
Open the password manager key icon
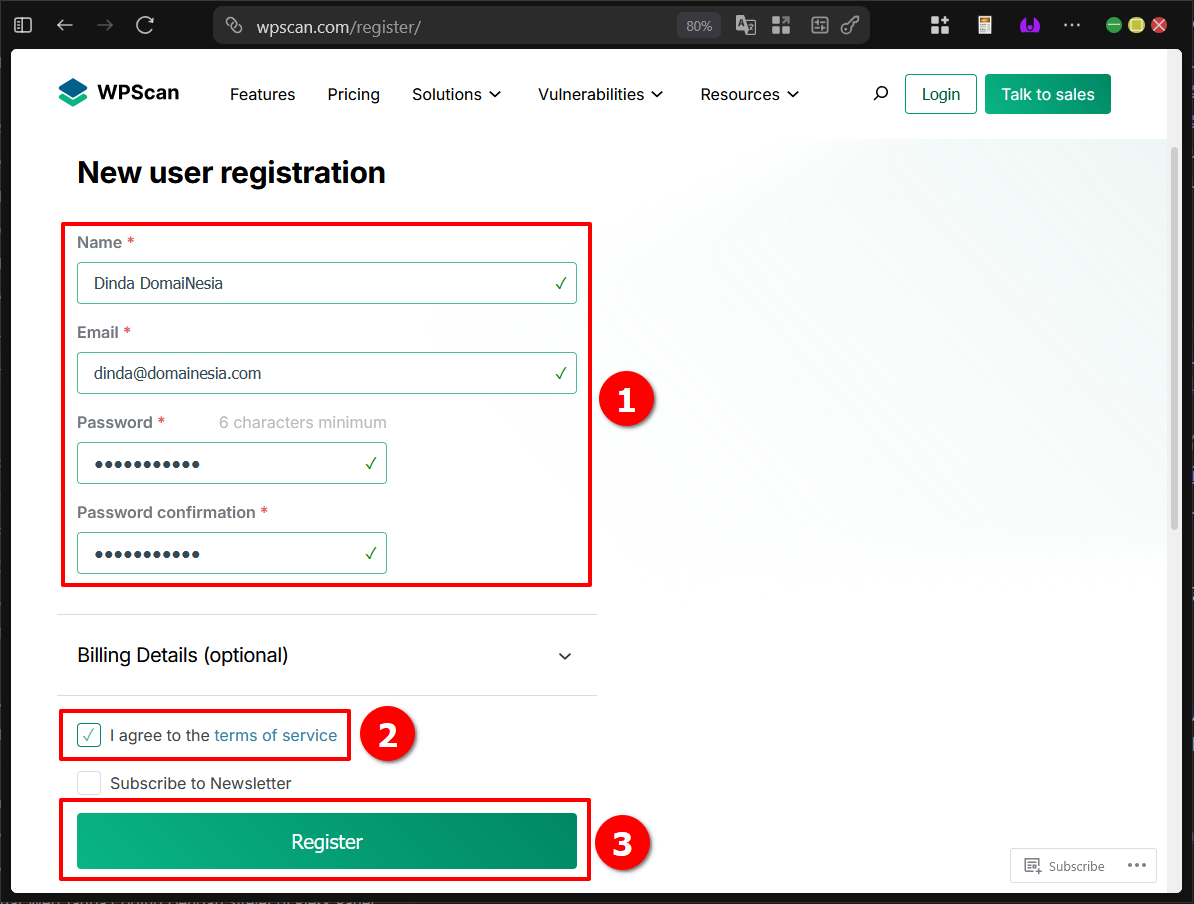851,25
